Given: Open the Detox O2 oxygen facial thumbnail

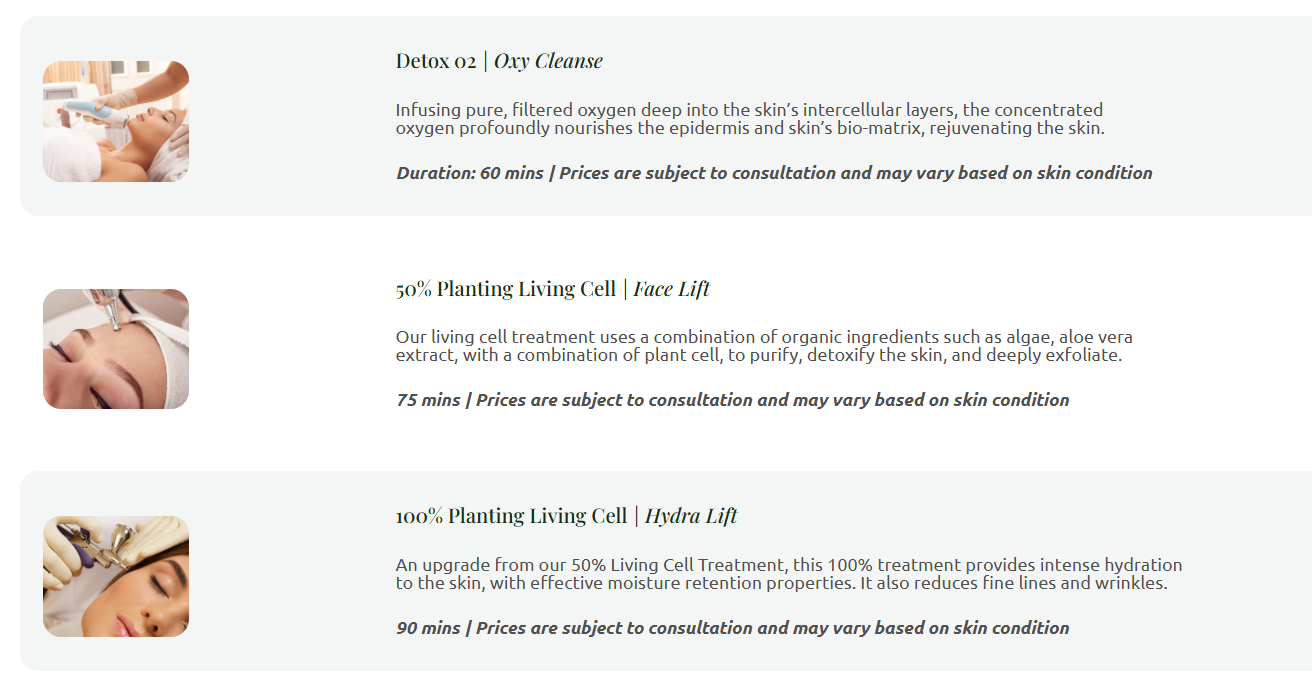Looking at the screenshot, I should point(116,121).
